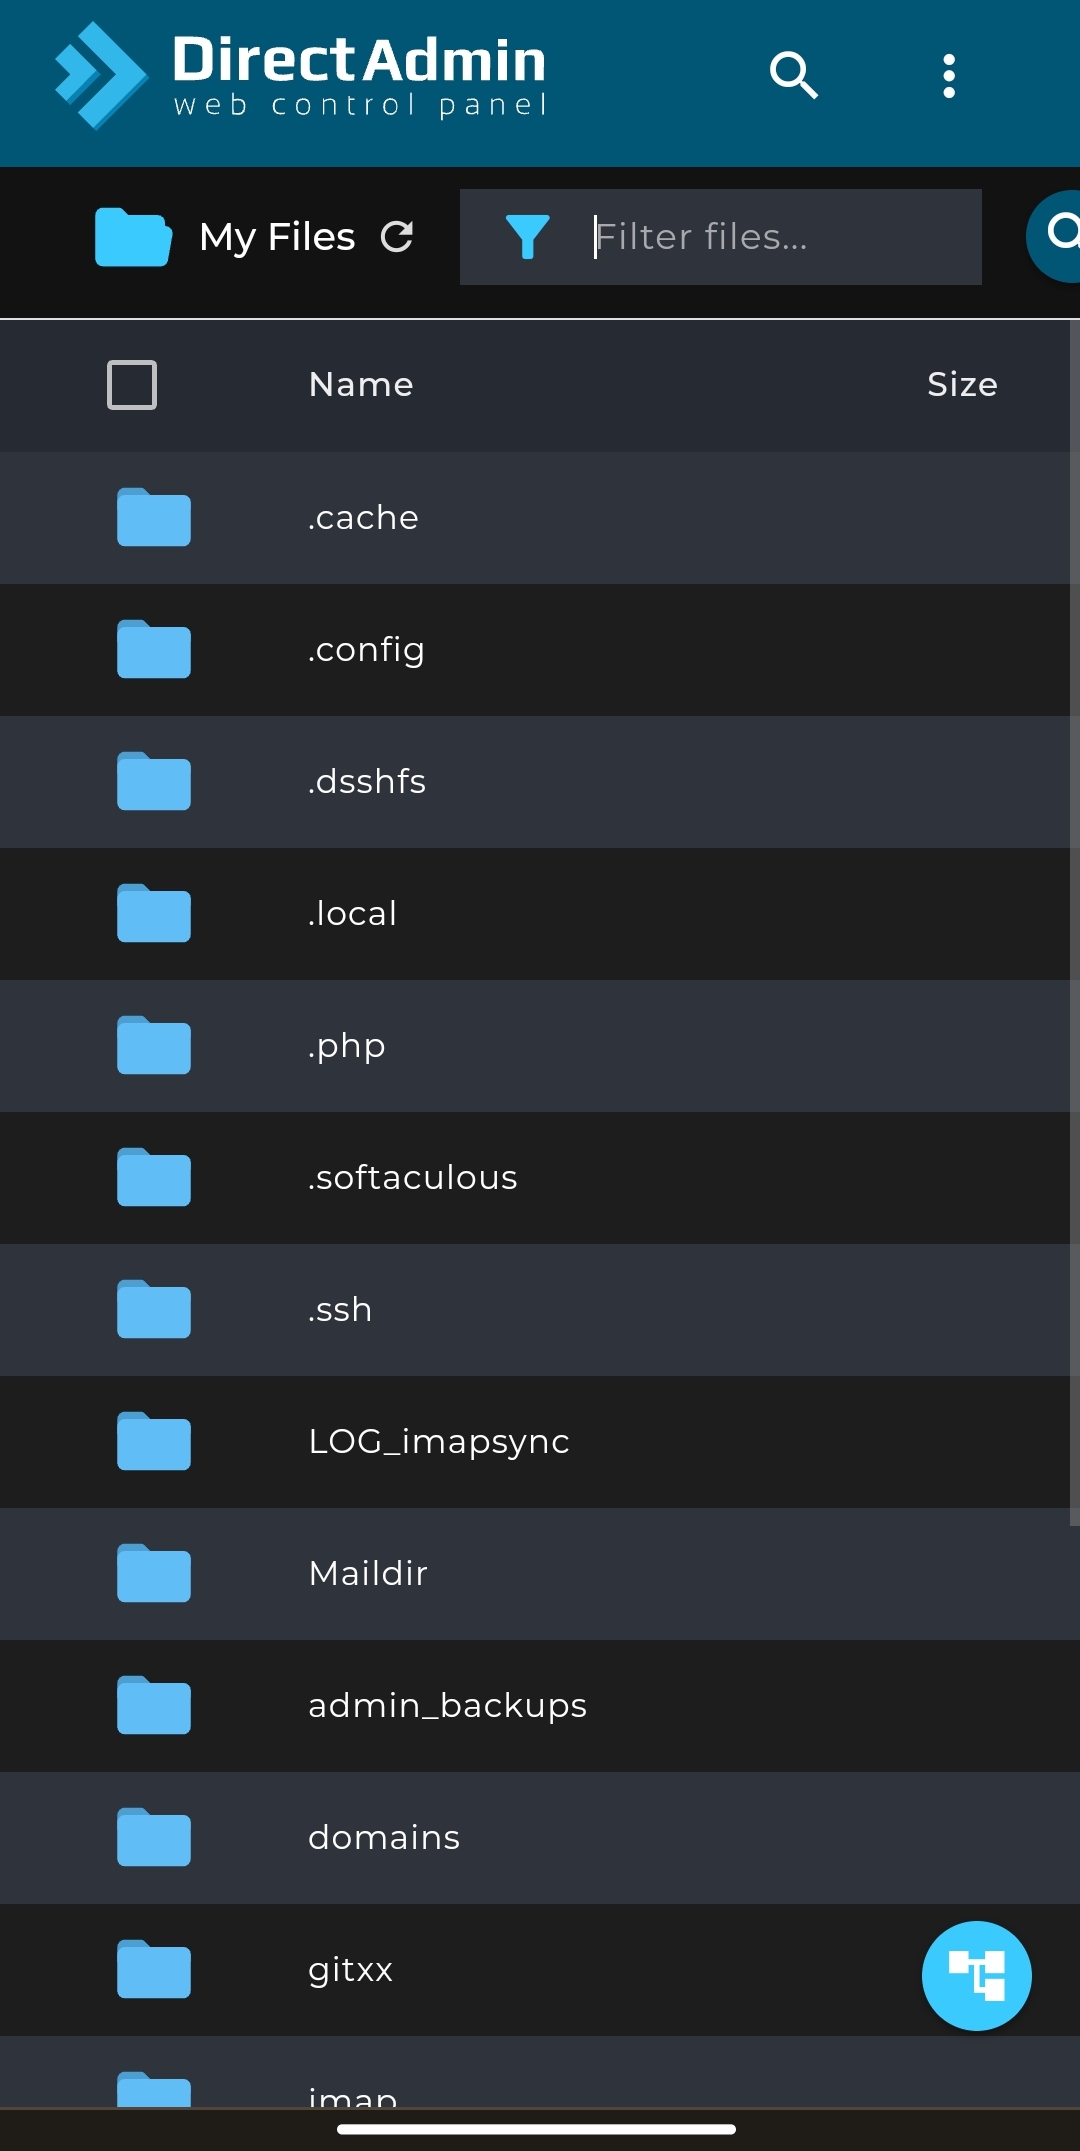The height and width of the screenshot is (2151, 1080).
Task: Click the .config folder icon
Action: (x=153, y=650)
